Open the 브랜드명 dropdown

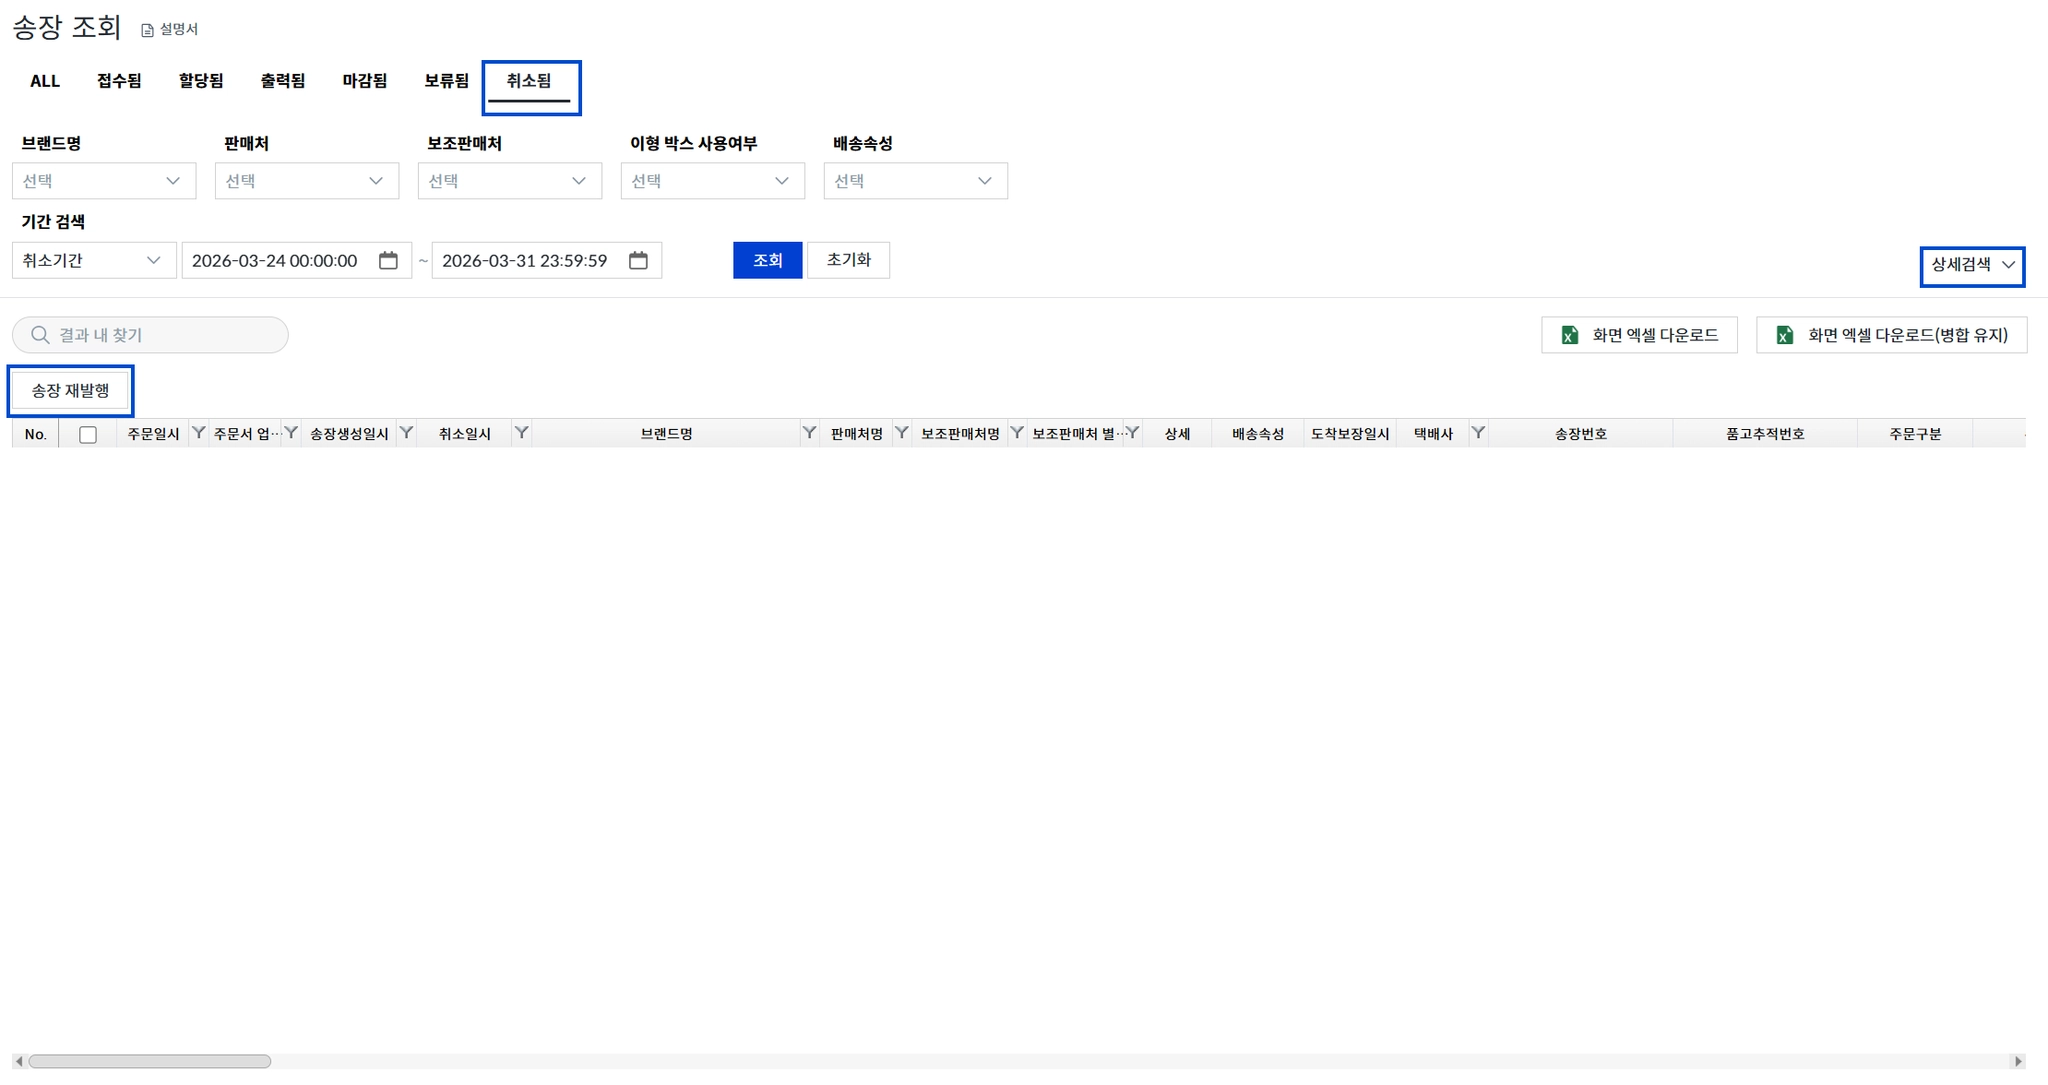104,181
